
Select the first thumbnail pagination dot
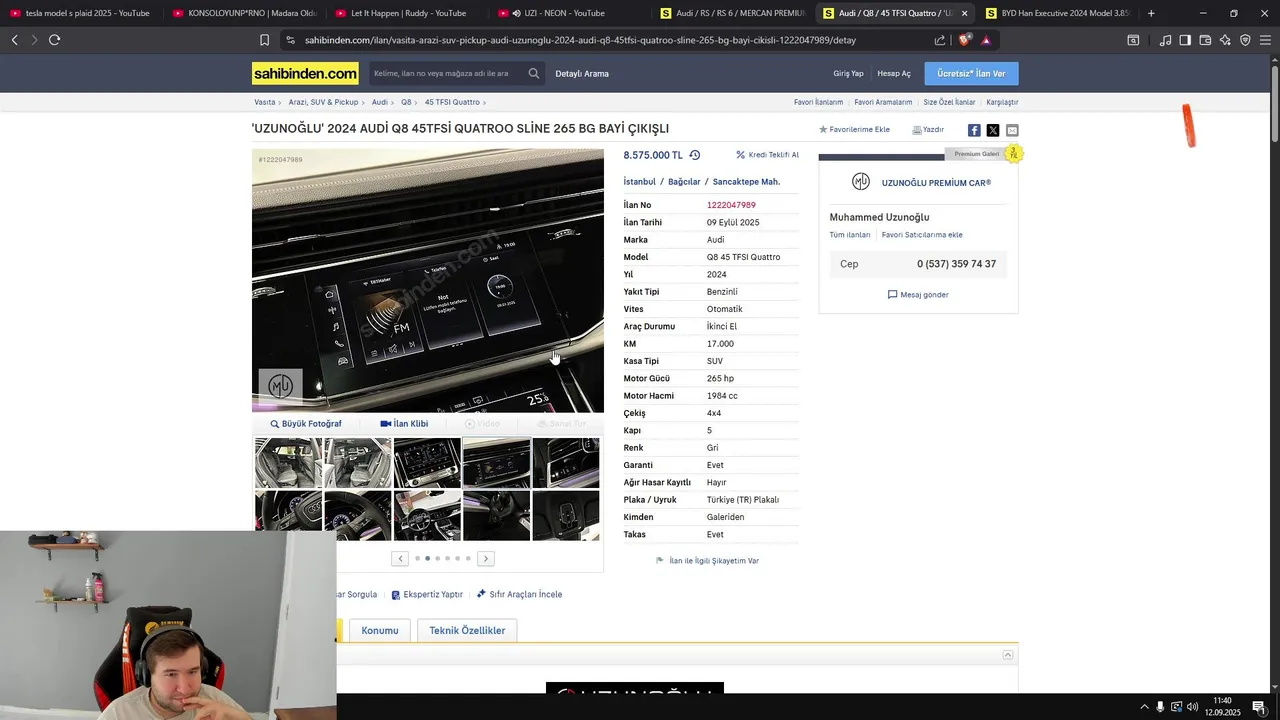[x=417, y=558]
